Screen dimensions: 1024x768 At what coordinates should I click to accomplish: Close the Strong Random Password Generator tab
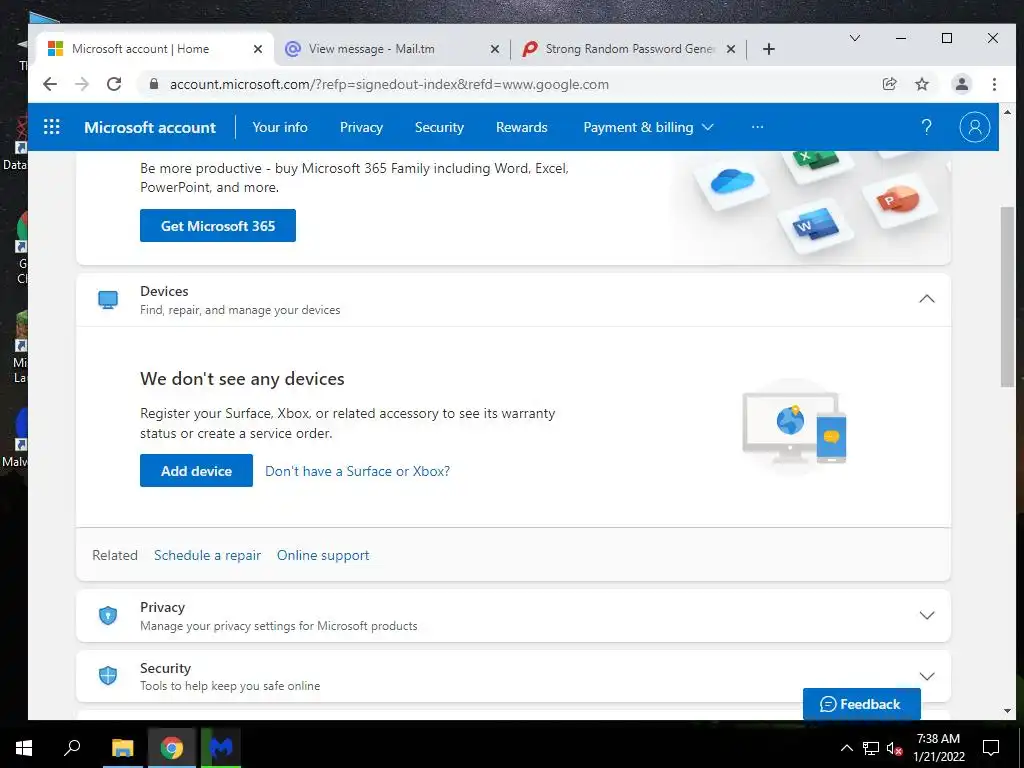point(731,49)
